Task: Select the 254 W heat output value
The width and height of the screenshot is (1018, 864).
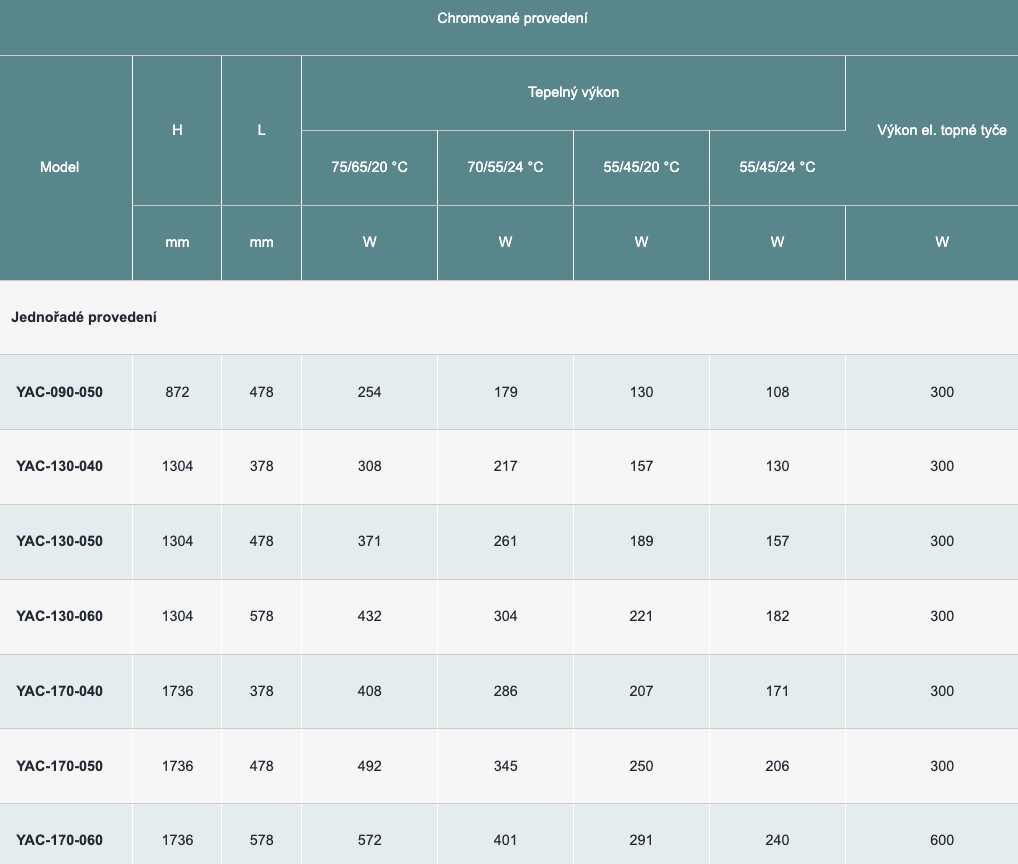Action: (x=369, y=392)
